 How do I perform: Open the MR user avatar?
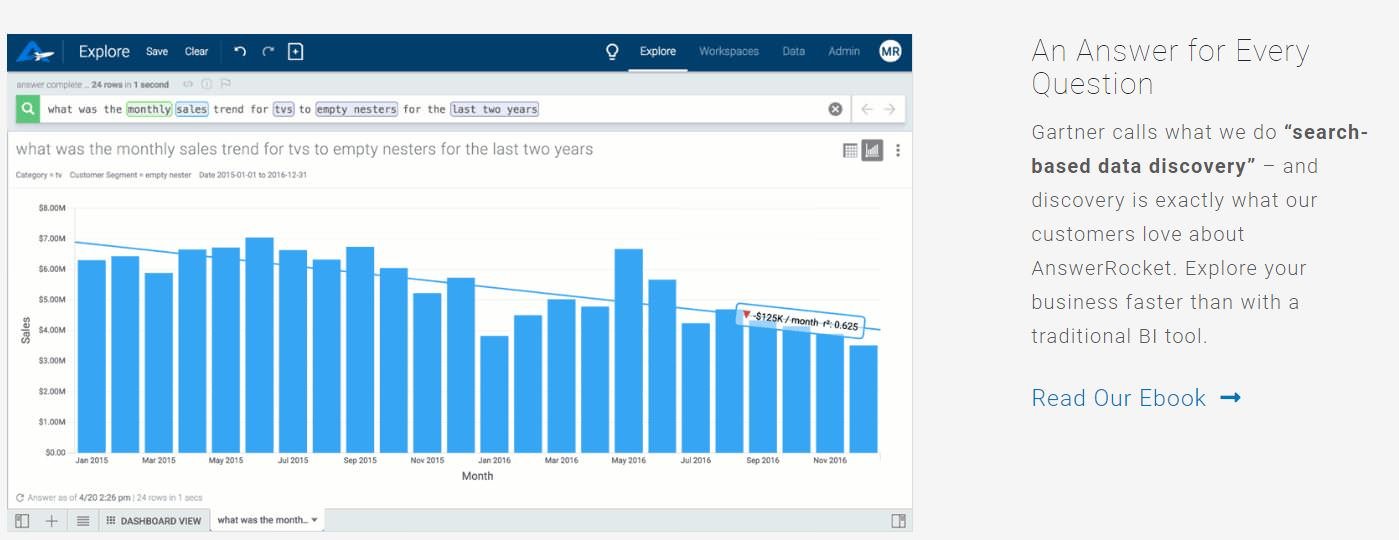point(890,51)
